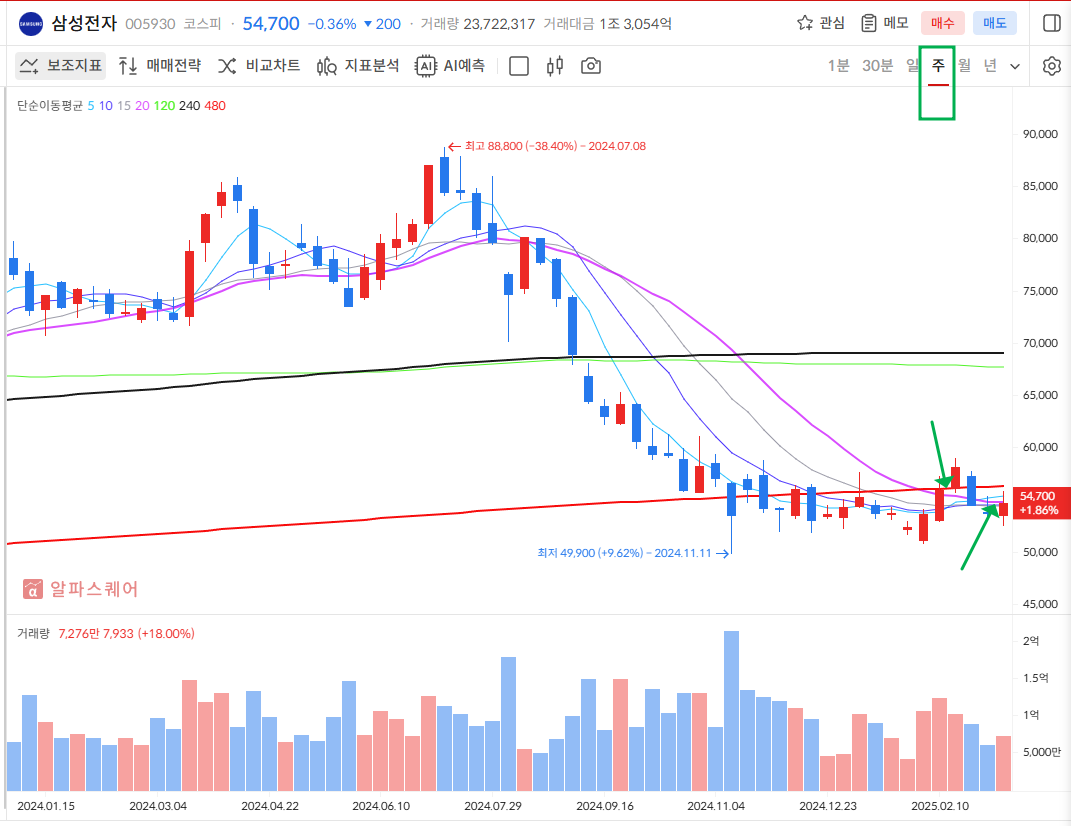This screenshot has width=1071, height=826.
Task: Click the 240 moving average label
Action: click(x=189, y=106)
